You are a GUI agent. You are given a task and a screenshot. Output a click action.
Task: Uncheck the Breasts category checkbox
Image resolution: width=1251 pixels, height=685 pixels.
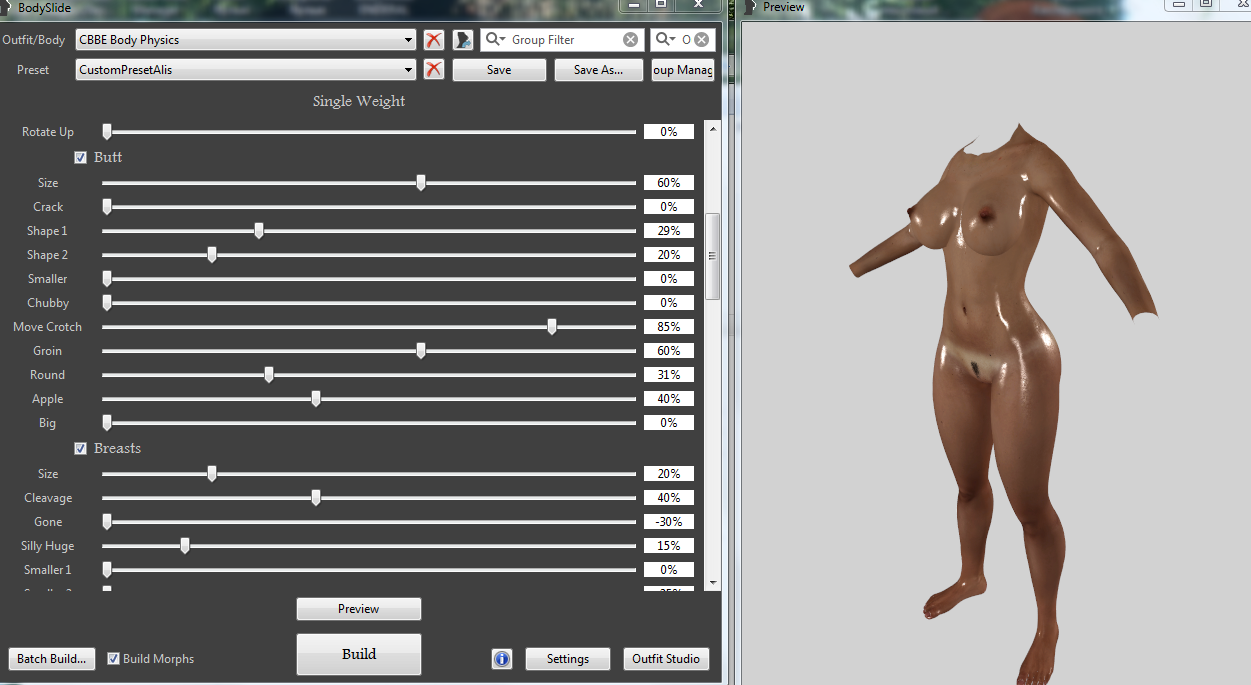coord(81,448)
